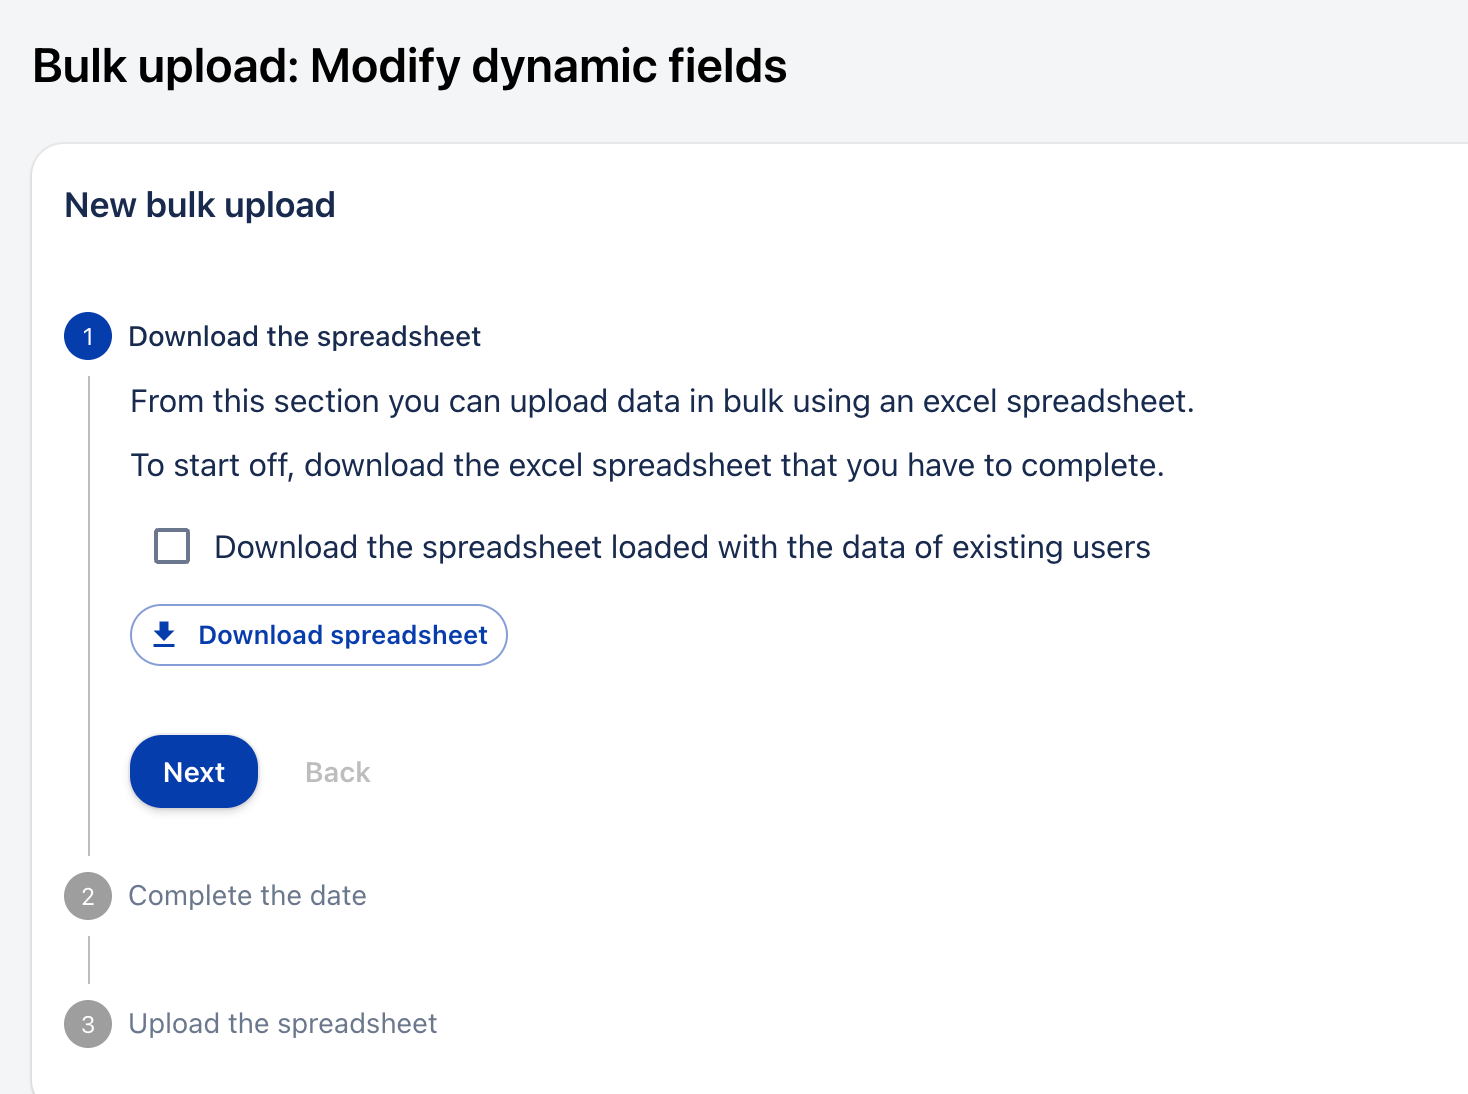Enable the existing users data checkbox
The image size is (1468, 1094).
(172, 547)
